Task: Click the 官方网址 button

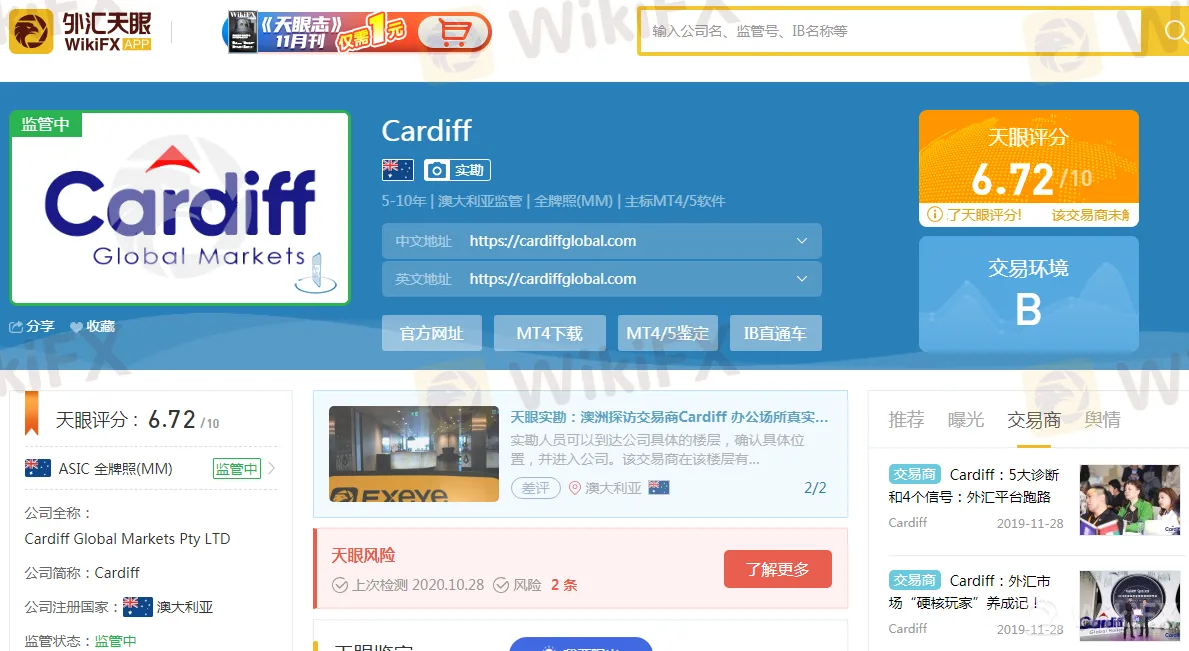Action: tap(432, 333)
